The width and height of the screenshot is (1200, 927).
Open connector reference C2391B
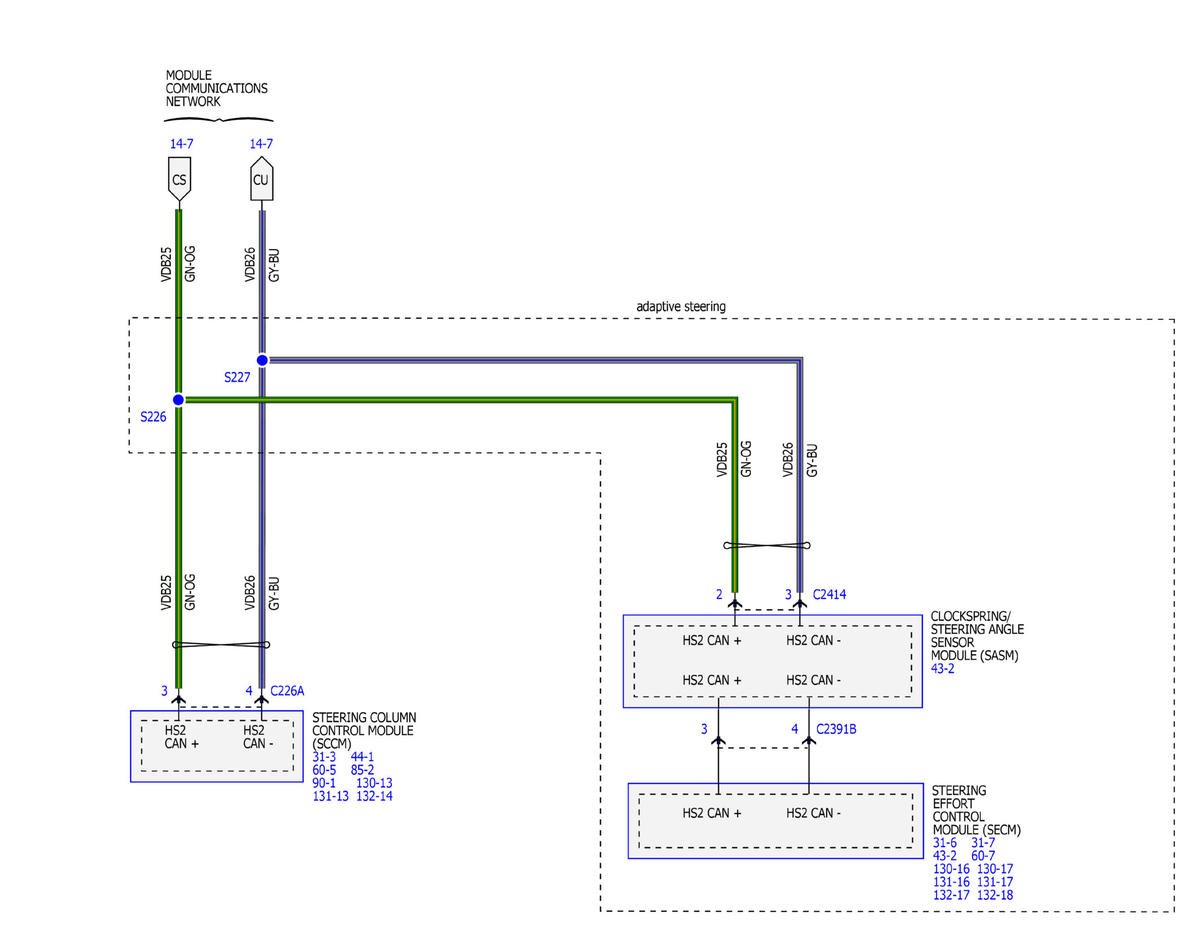pyautogui.click(x=836, y=730)
